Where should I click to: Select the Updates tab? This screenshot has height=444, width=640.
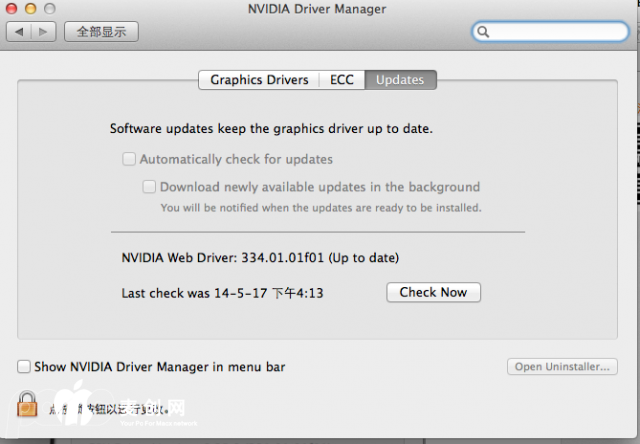(x=400, y=80)
